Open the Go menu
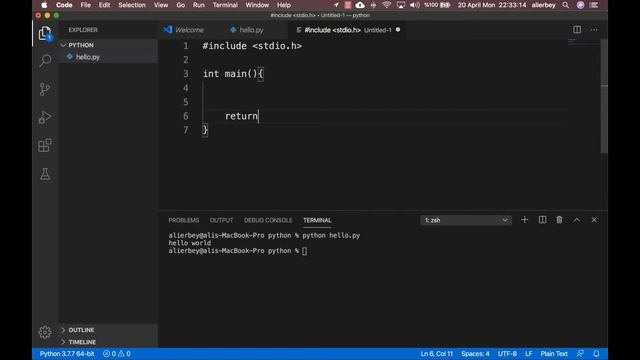The height and width of the screenshot is (360, 640). click(x=180, y=5)
